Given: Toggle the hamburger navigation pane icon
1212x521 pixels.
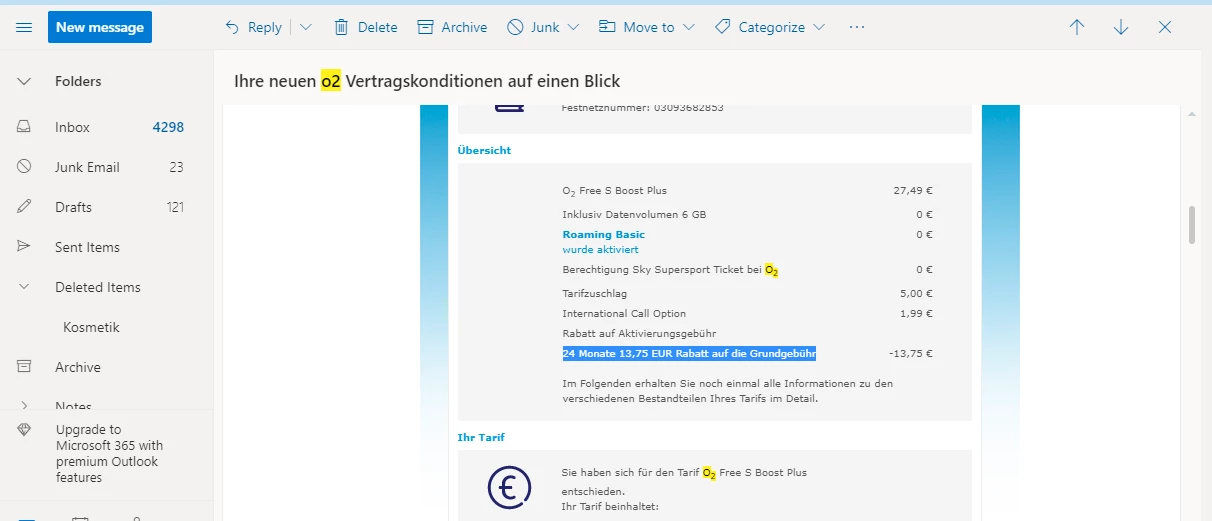Looking at the screenshot, I should tap(24, 27).
